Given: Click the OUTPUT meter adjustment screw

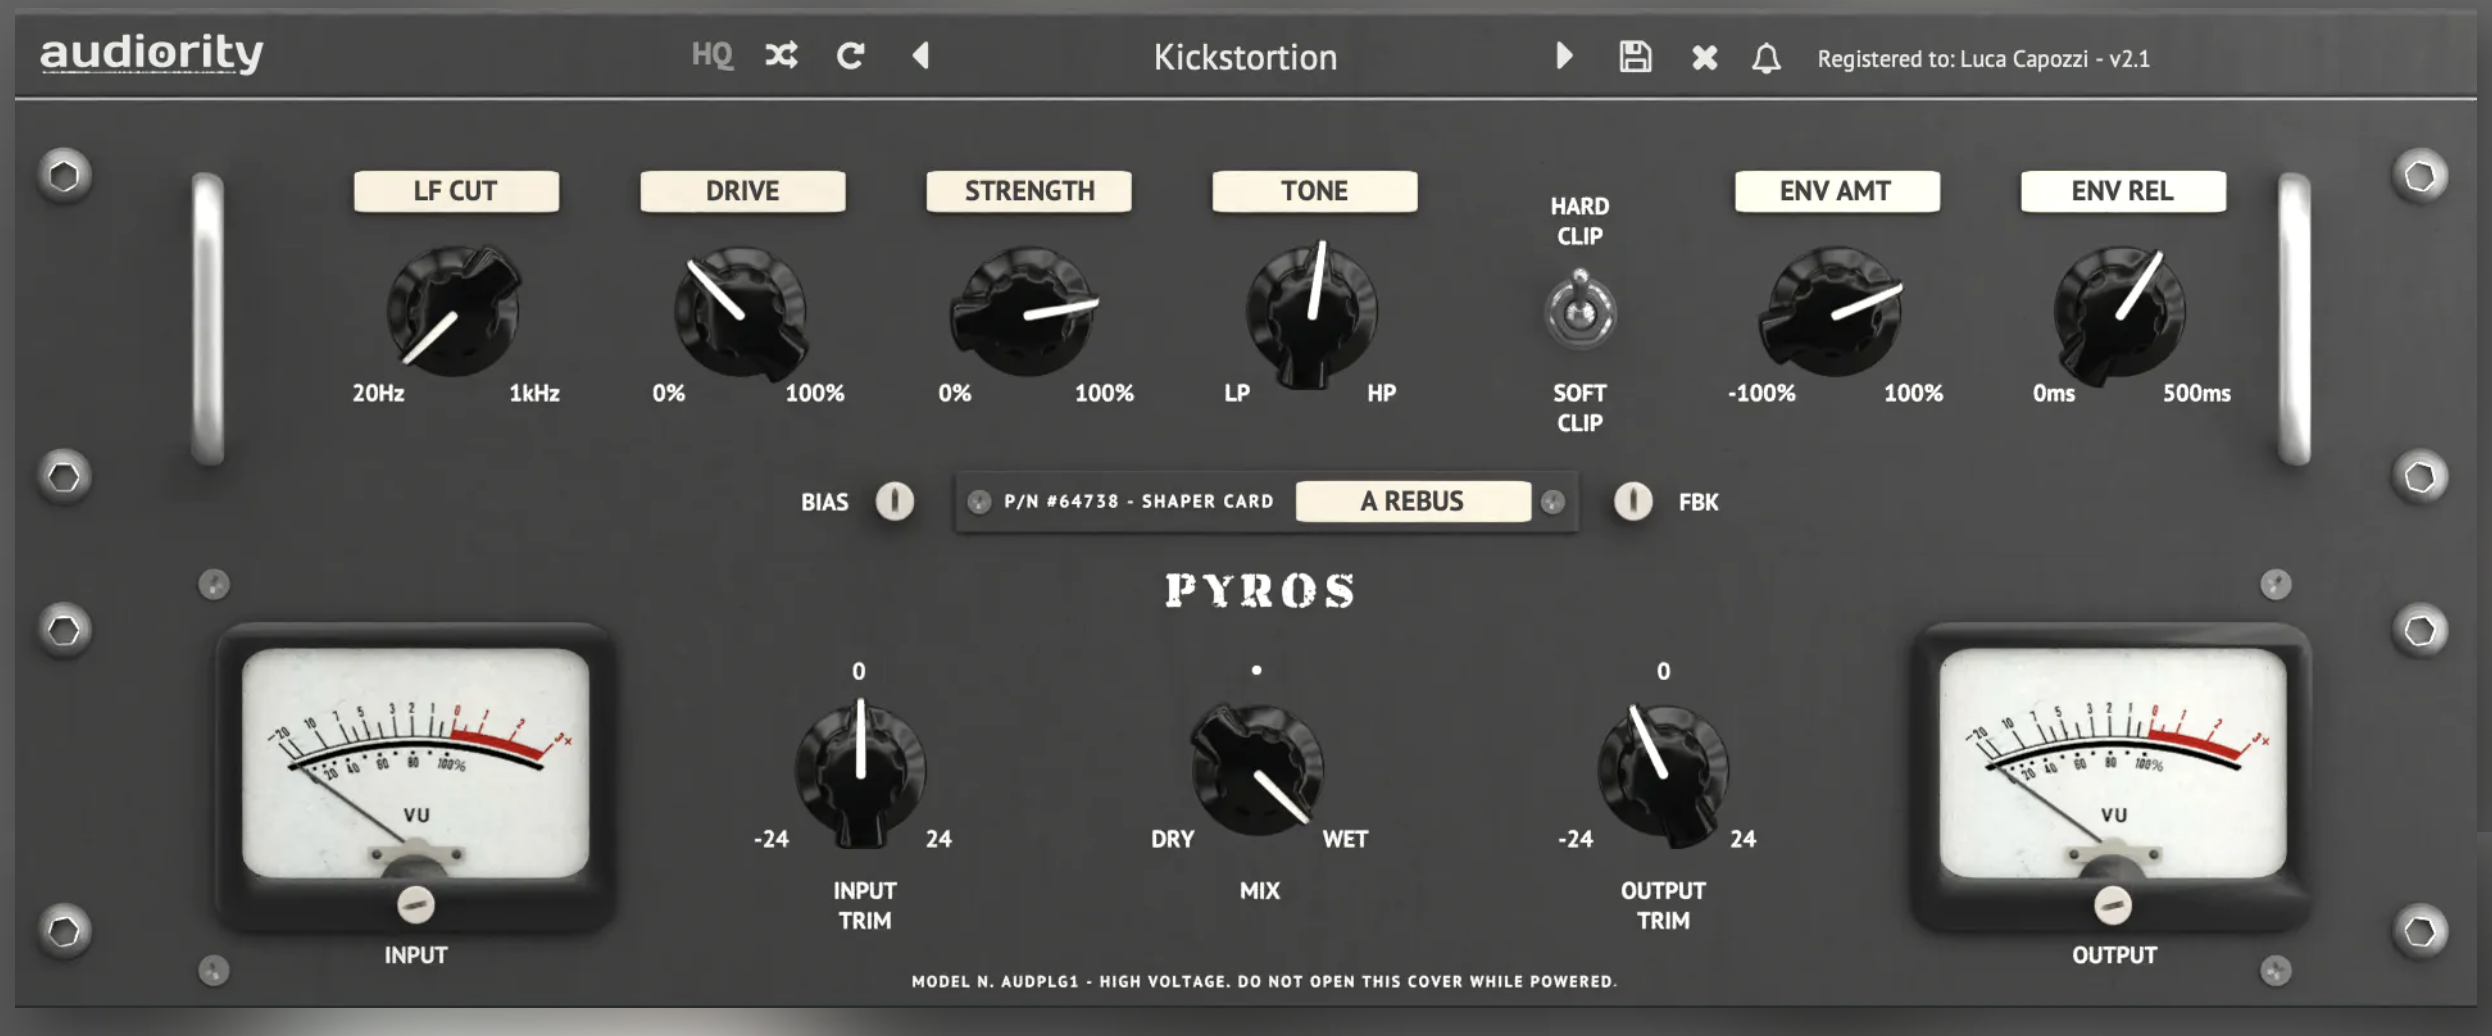Looking at the screenshot, I should point(2112,905).
